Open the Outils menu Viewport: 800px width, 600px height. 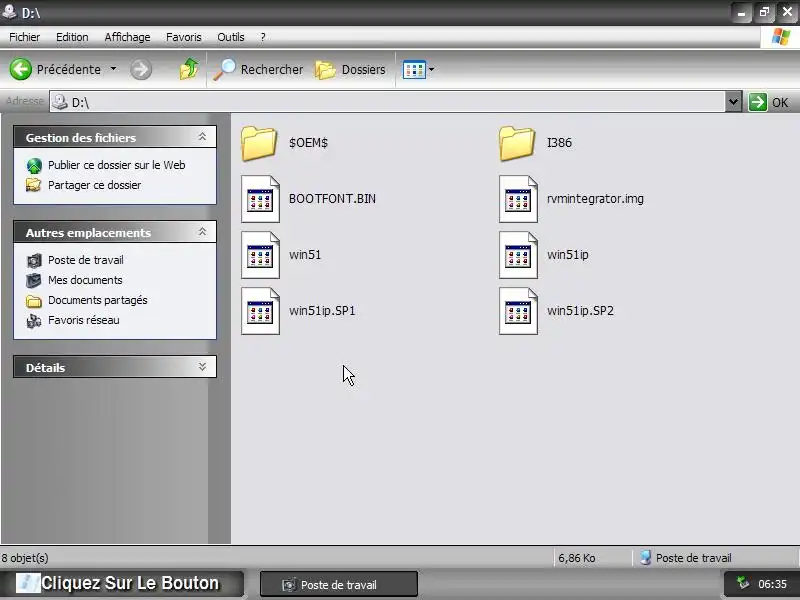[231, 37]
